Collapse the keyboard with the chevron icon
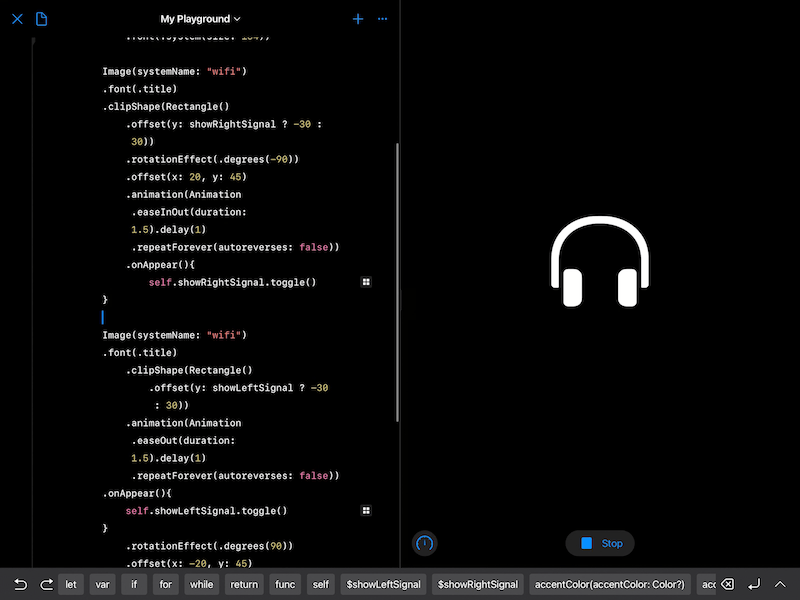The width and height of the screenshot is (800, 600). pos(780,584)
